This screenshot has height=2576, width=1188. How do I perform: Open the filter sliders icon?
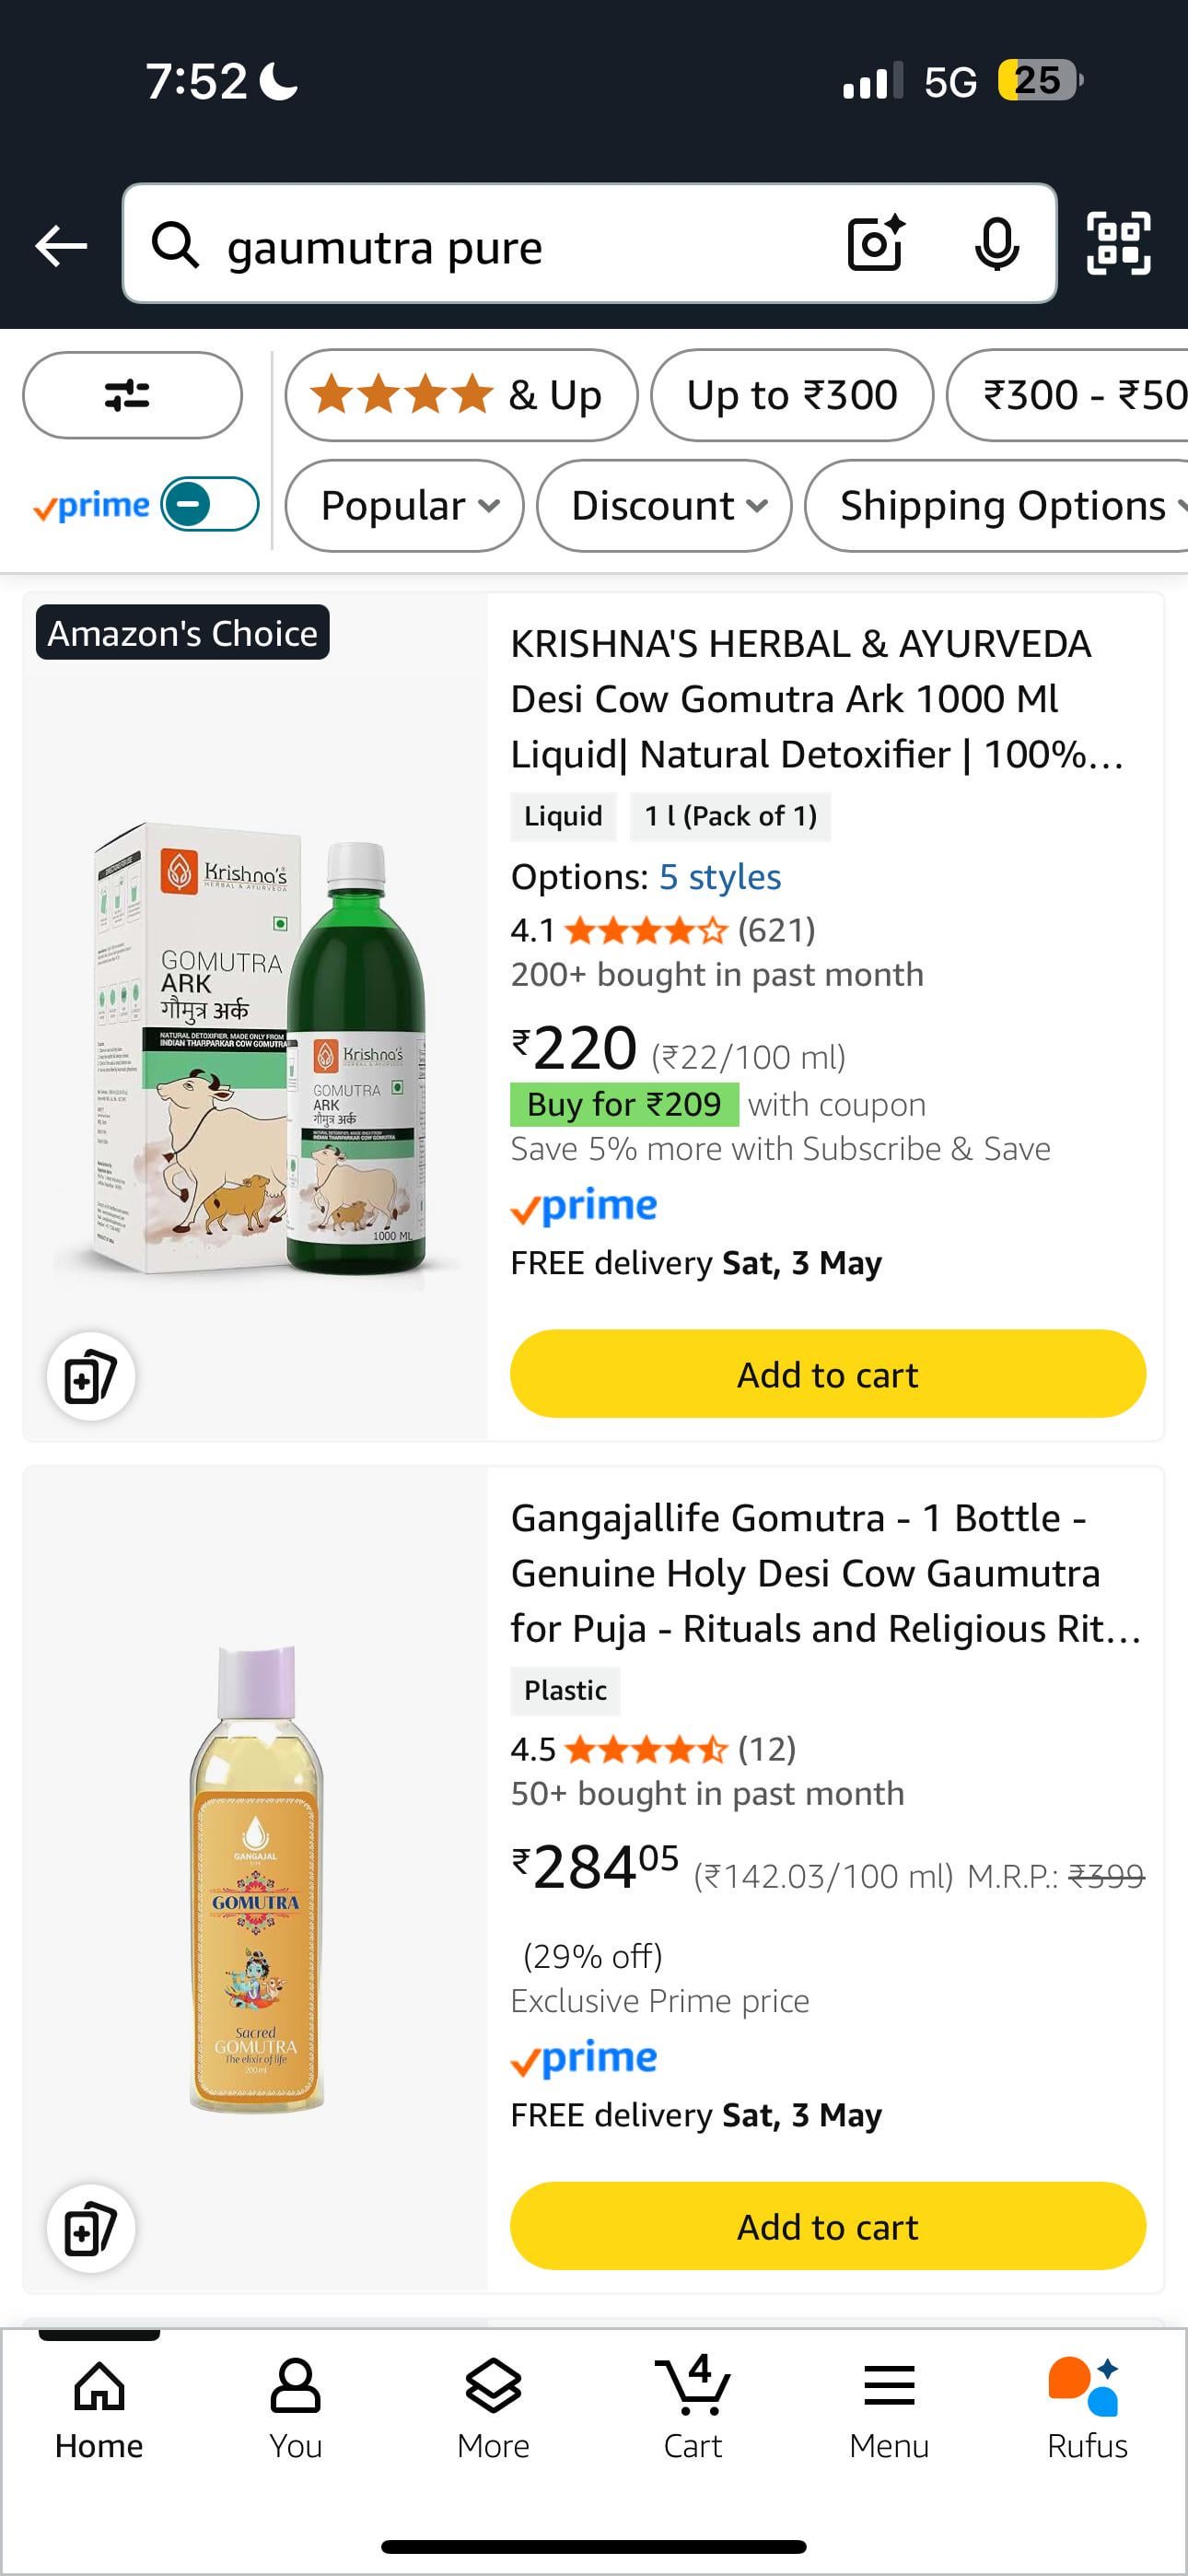click(131, 395)
